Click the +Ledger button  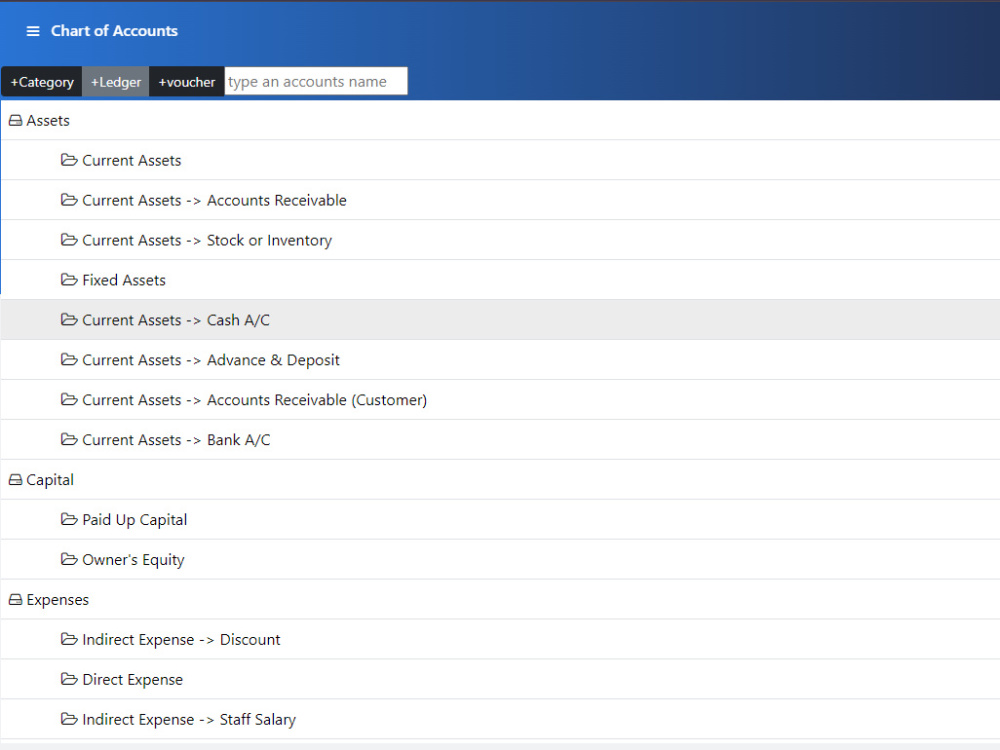point(115,82)
